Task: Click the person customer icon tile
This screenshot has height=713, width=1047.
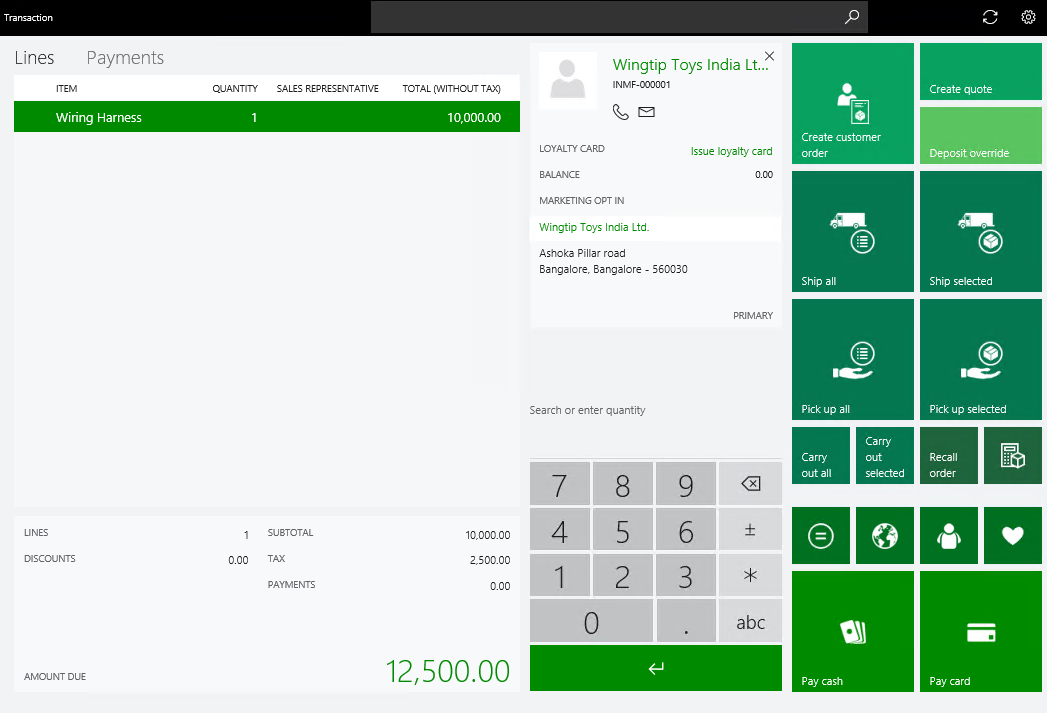Action: 949,535
